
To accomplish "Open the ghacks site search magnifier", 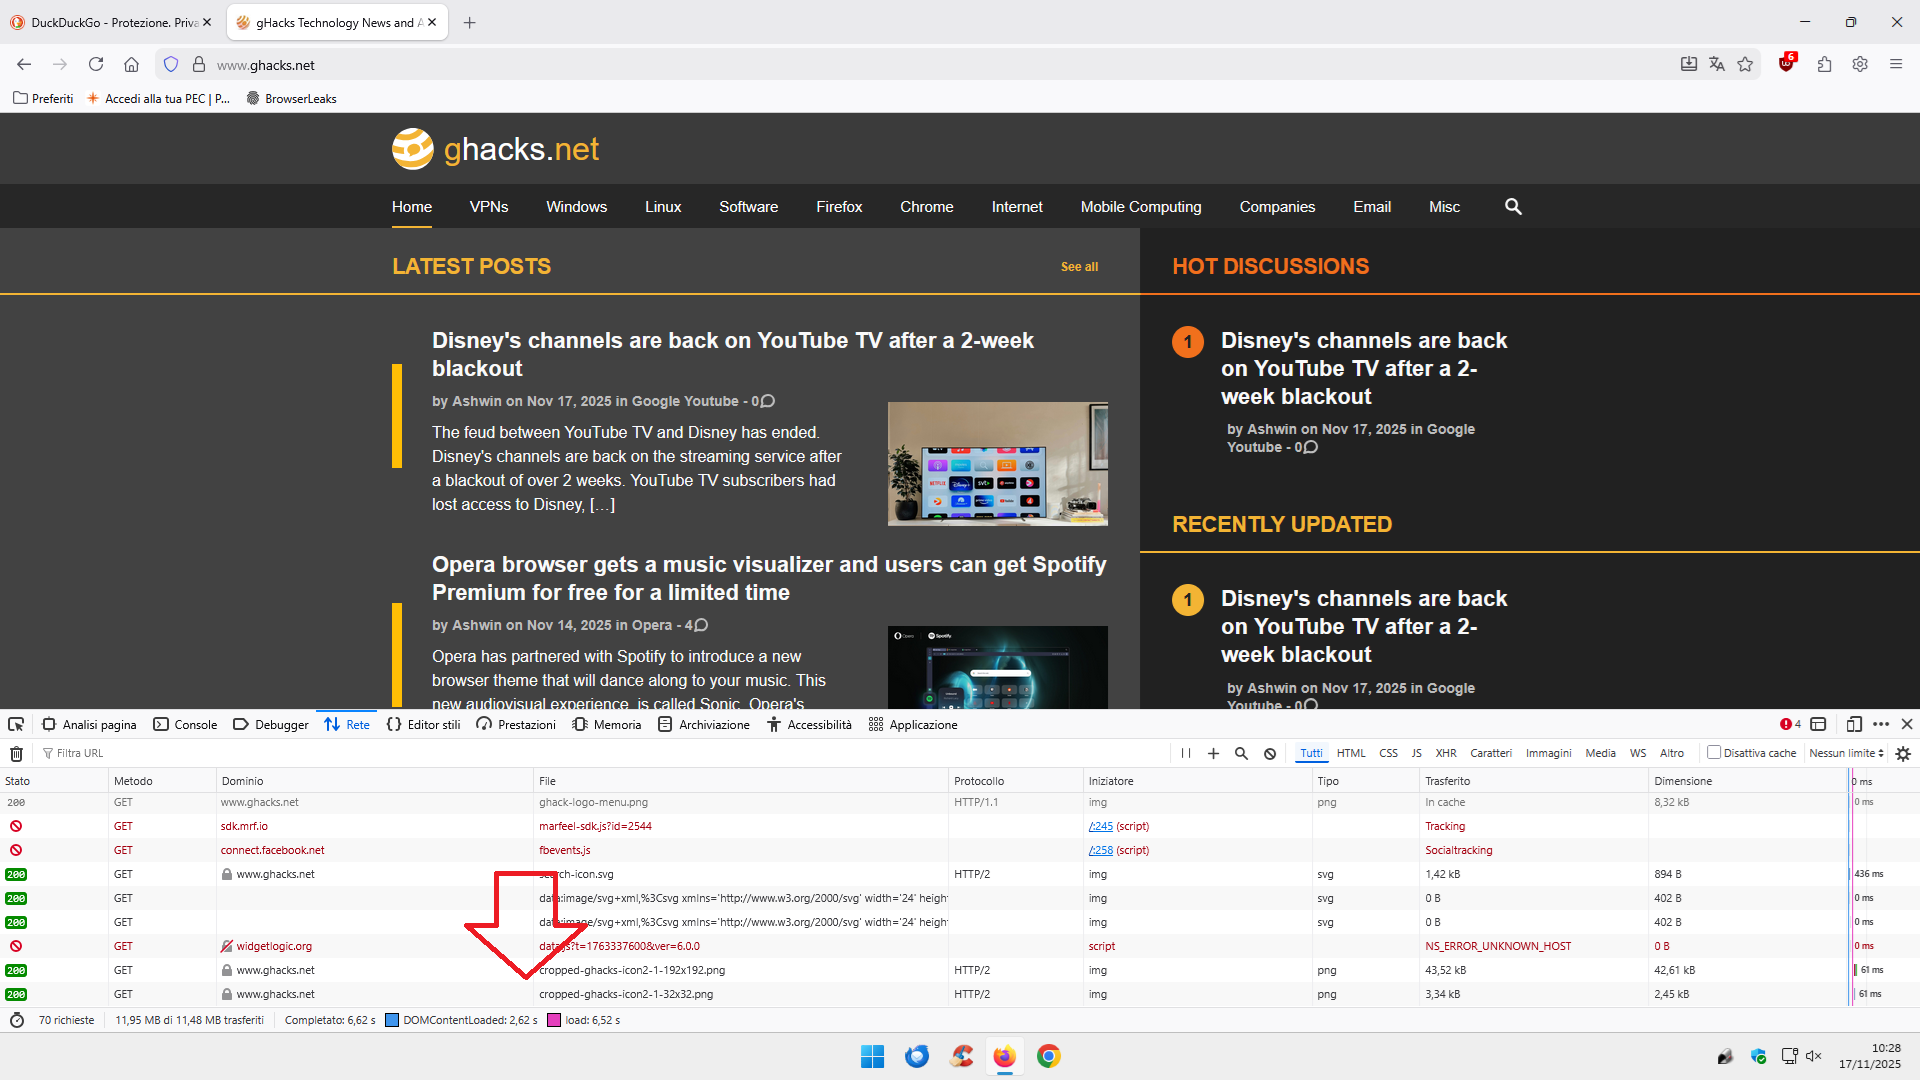I will coord(1513,206).
